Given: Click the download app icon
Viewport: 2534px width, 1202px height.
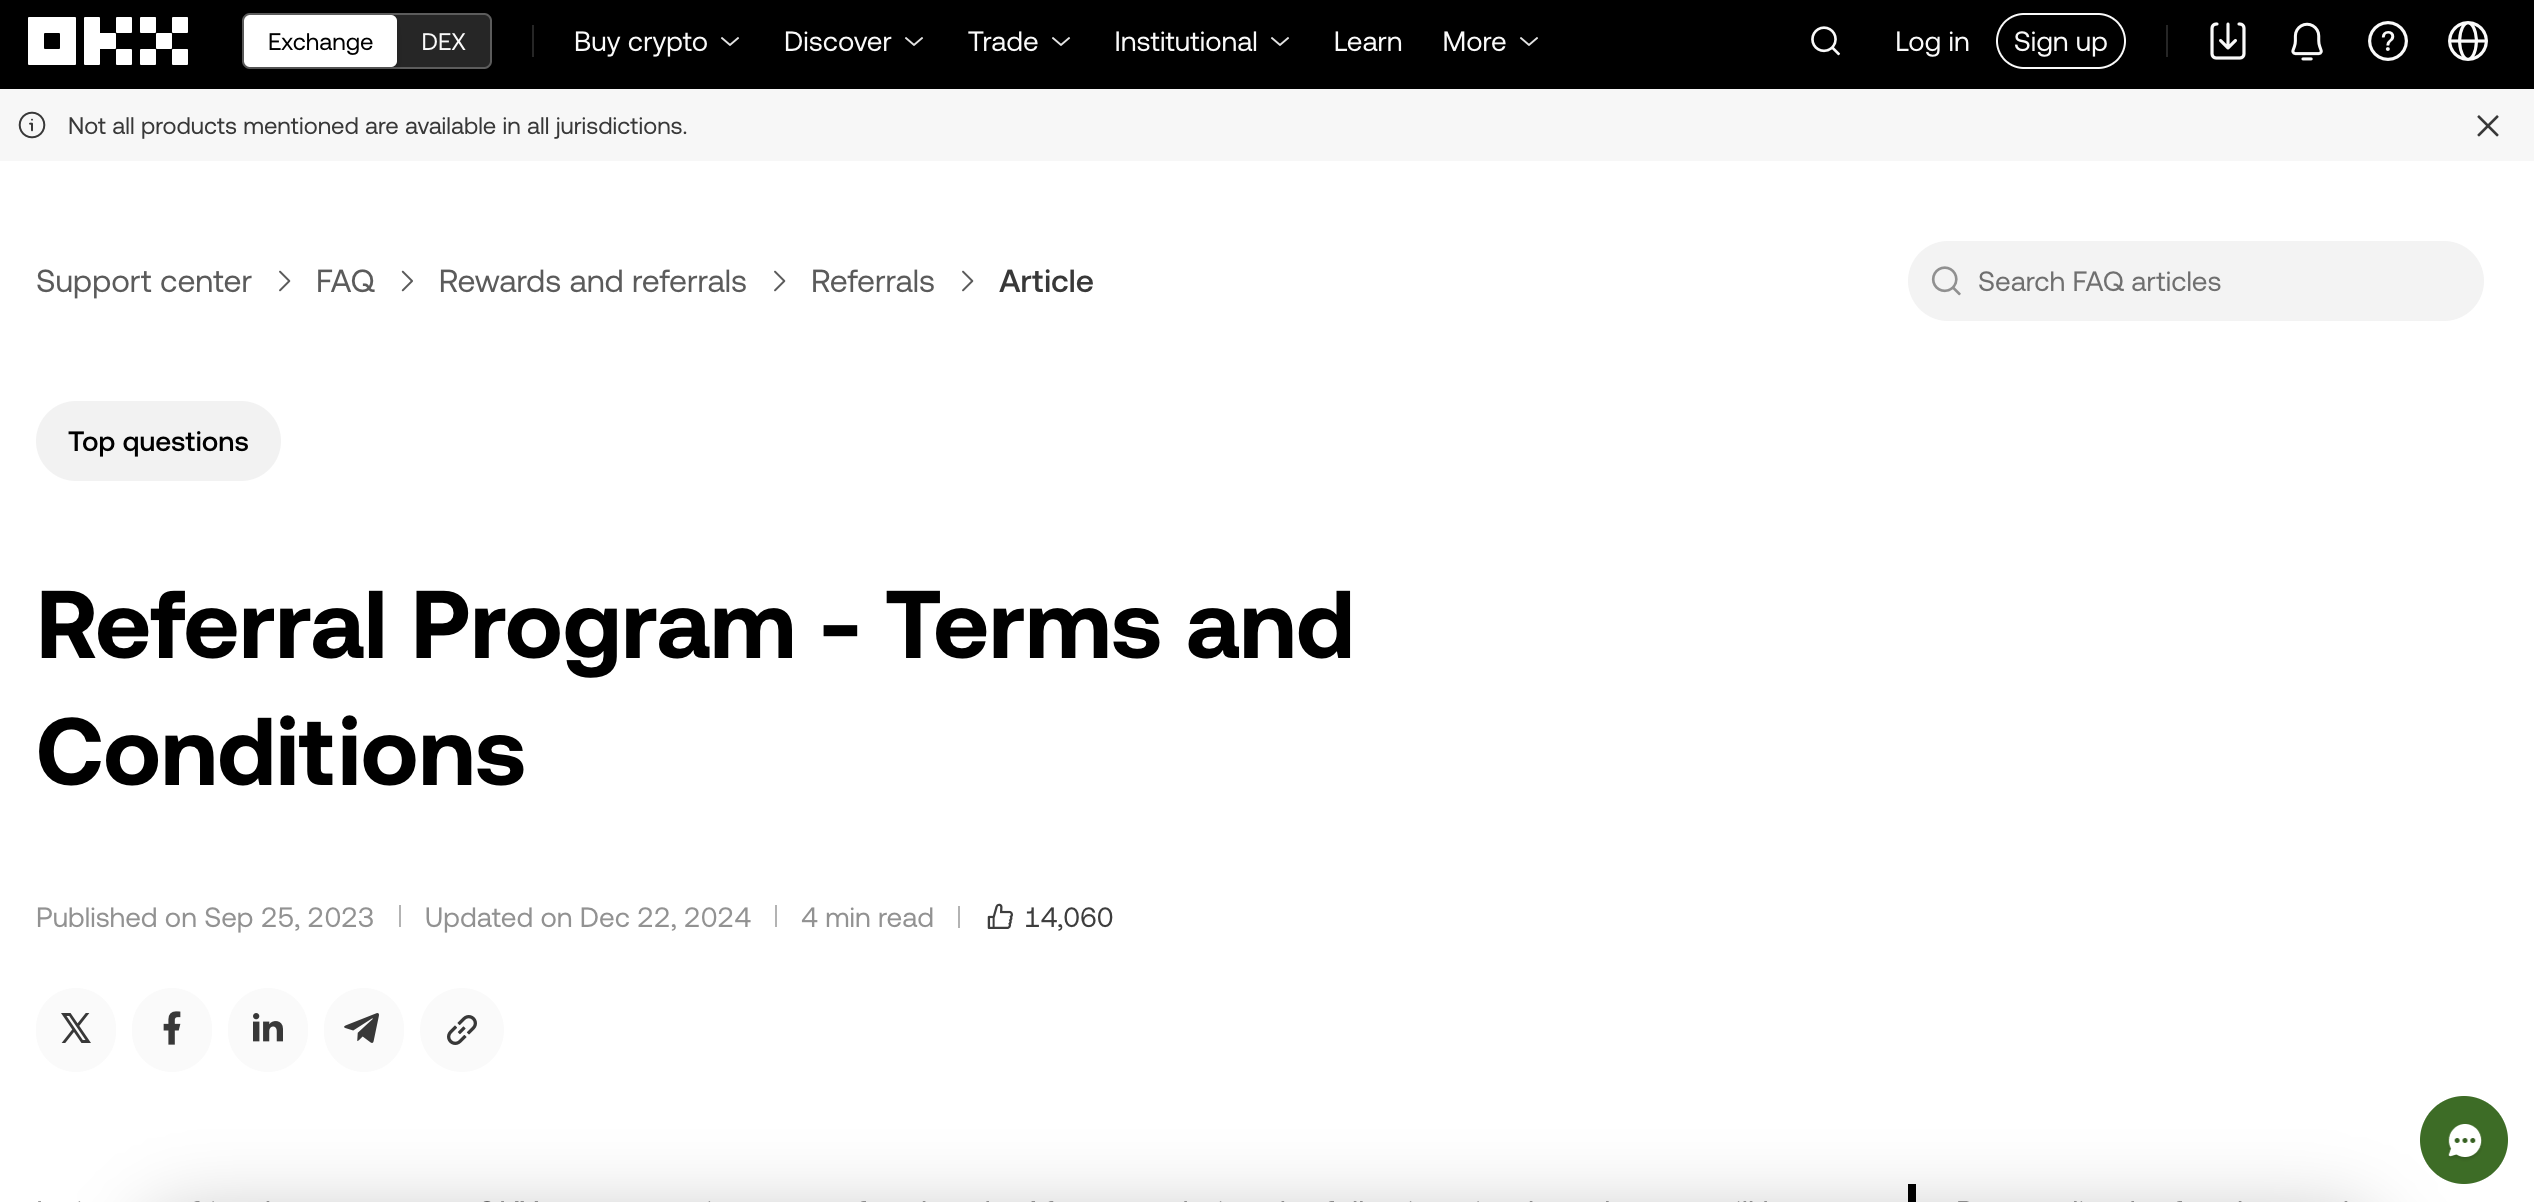Looking at the screenshot, I should coord(2227,40).
